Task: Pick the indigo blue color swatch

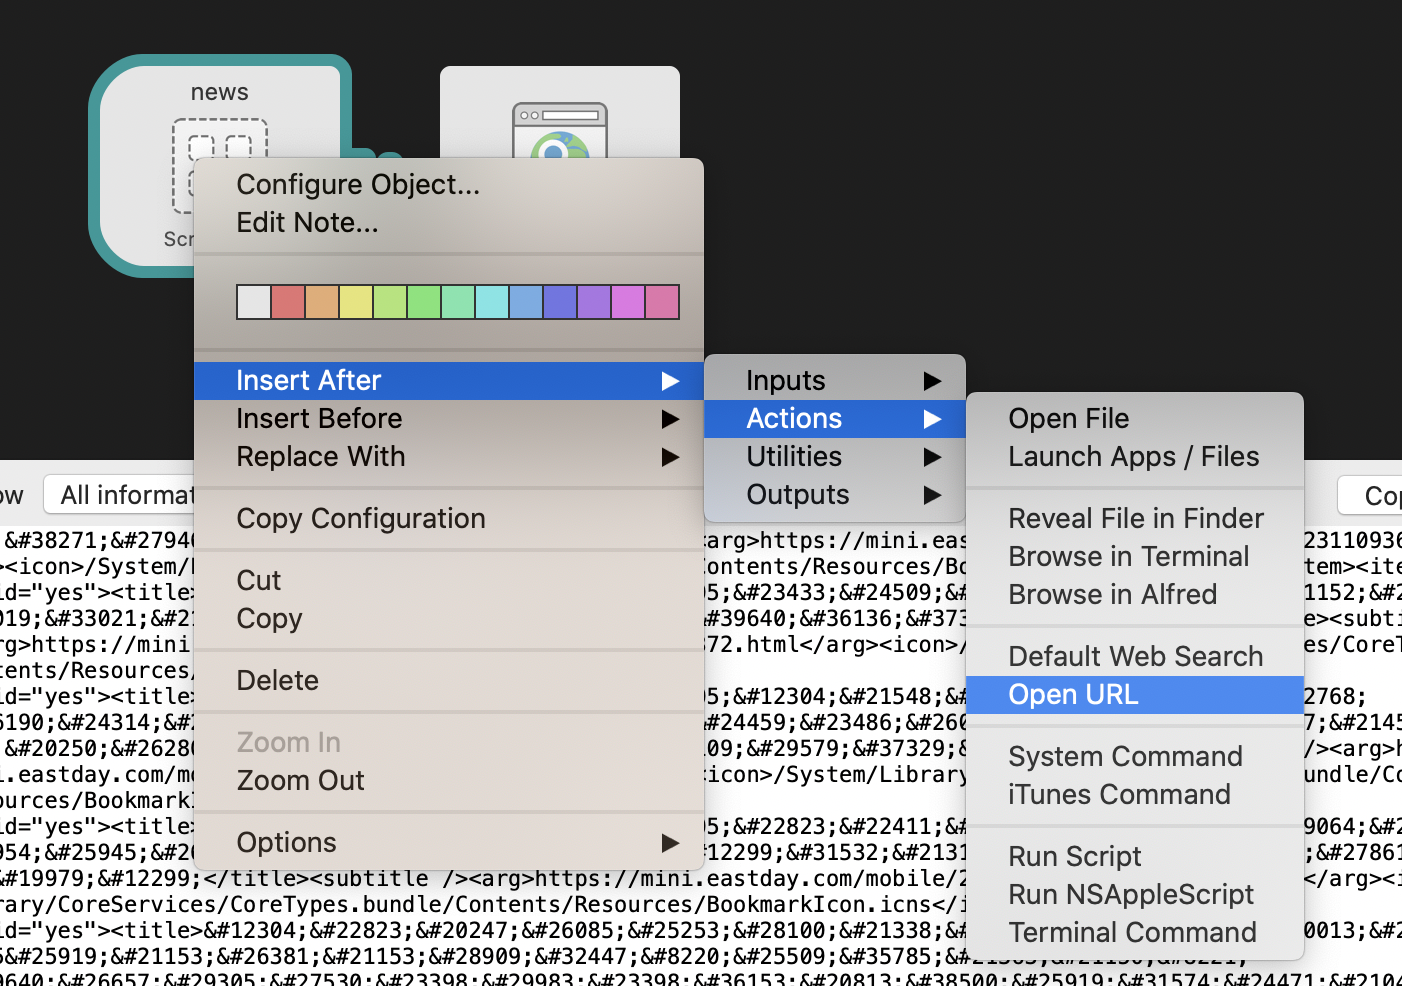Action: click(x=560, y=302)
